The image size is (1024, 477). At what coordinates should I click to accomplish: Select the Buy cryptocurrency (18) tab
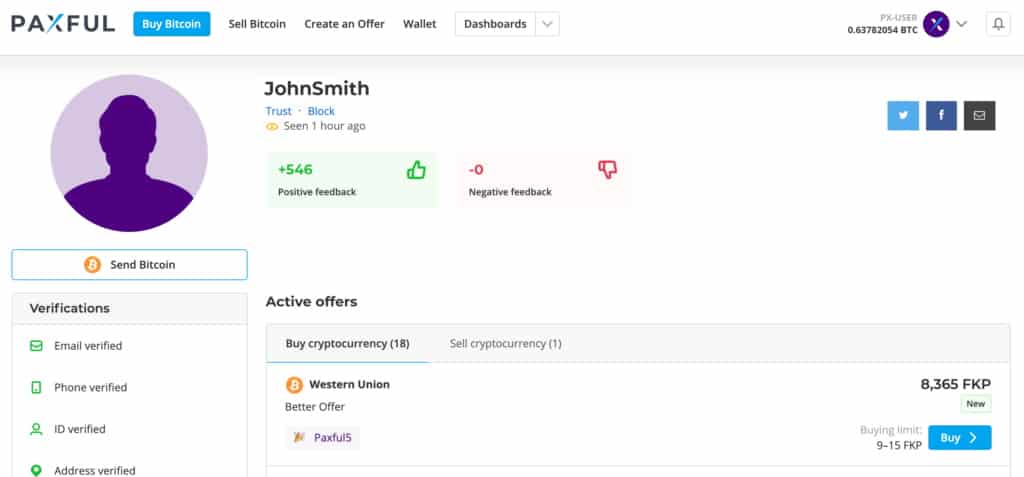(x=347, y=344)
